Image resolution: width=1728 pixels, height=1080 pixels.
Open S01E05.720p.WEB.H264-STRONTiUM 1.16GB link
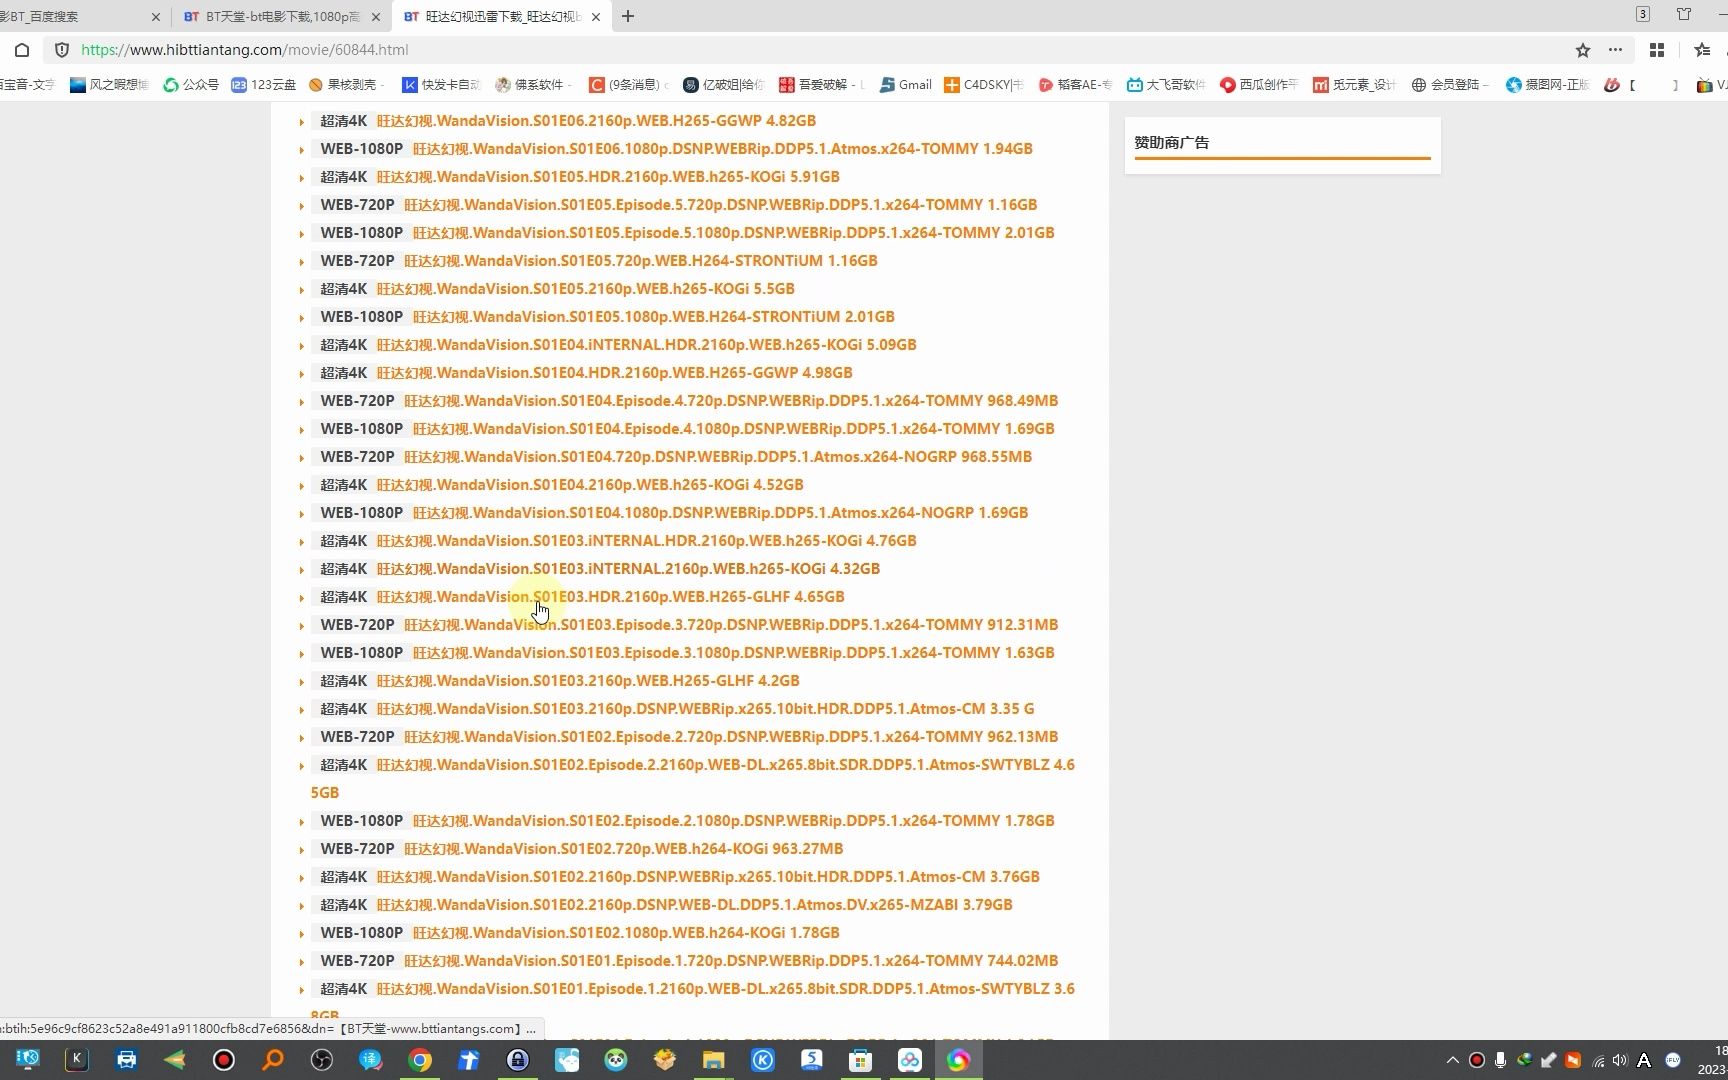(641, 260)
